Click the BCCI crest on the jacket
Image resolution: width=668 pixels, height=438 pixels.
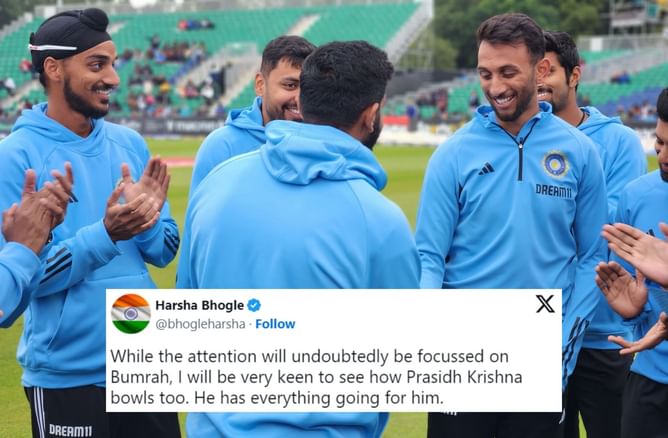pyautogui.click(x=556, y=164)
